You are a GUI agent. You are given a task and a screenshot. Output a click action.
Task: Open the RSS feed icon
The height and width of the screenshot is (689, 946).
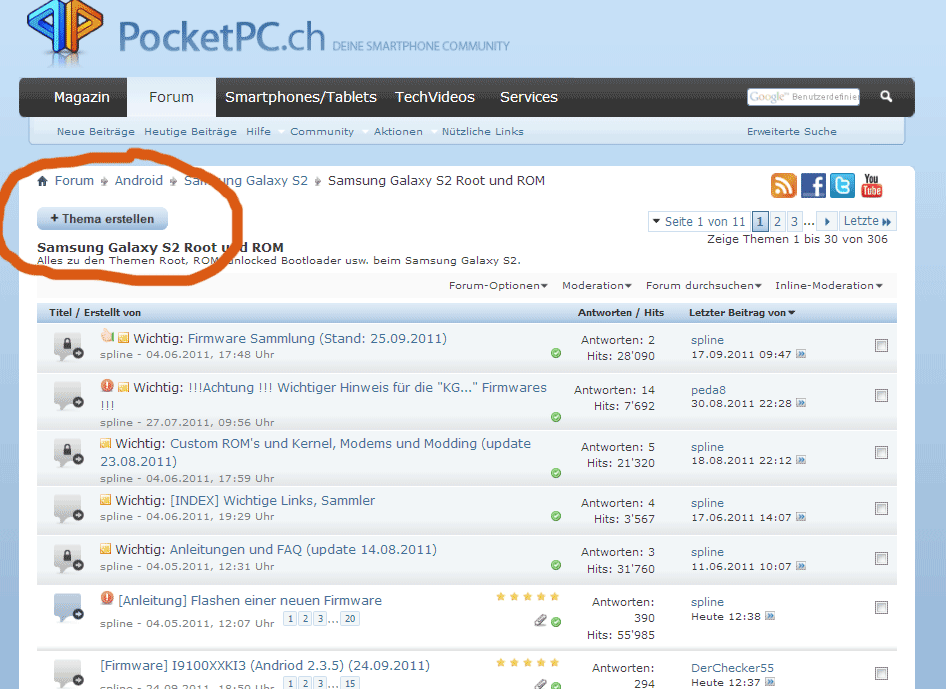click(x=783, y=186)
